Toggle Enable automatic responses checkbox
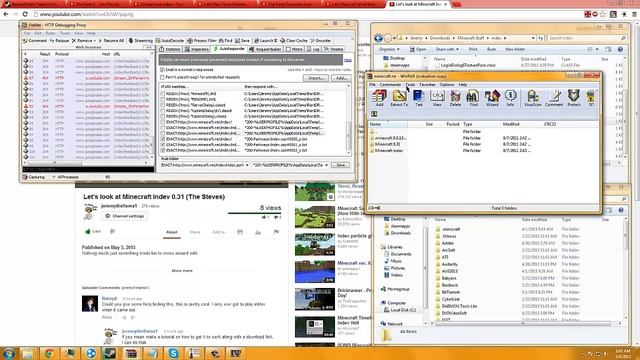The height and width of the screenshot is (360, 640). point(163,70)
